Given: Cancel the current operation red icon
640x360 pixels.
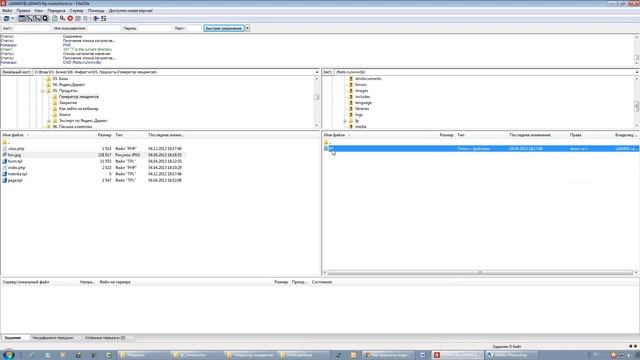Looking at the screenshot, I should point(70,18).
